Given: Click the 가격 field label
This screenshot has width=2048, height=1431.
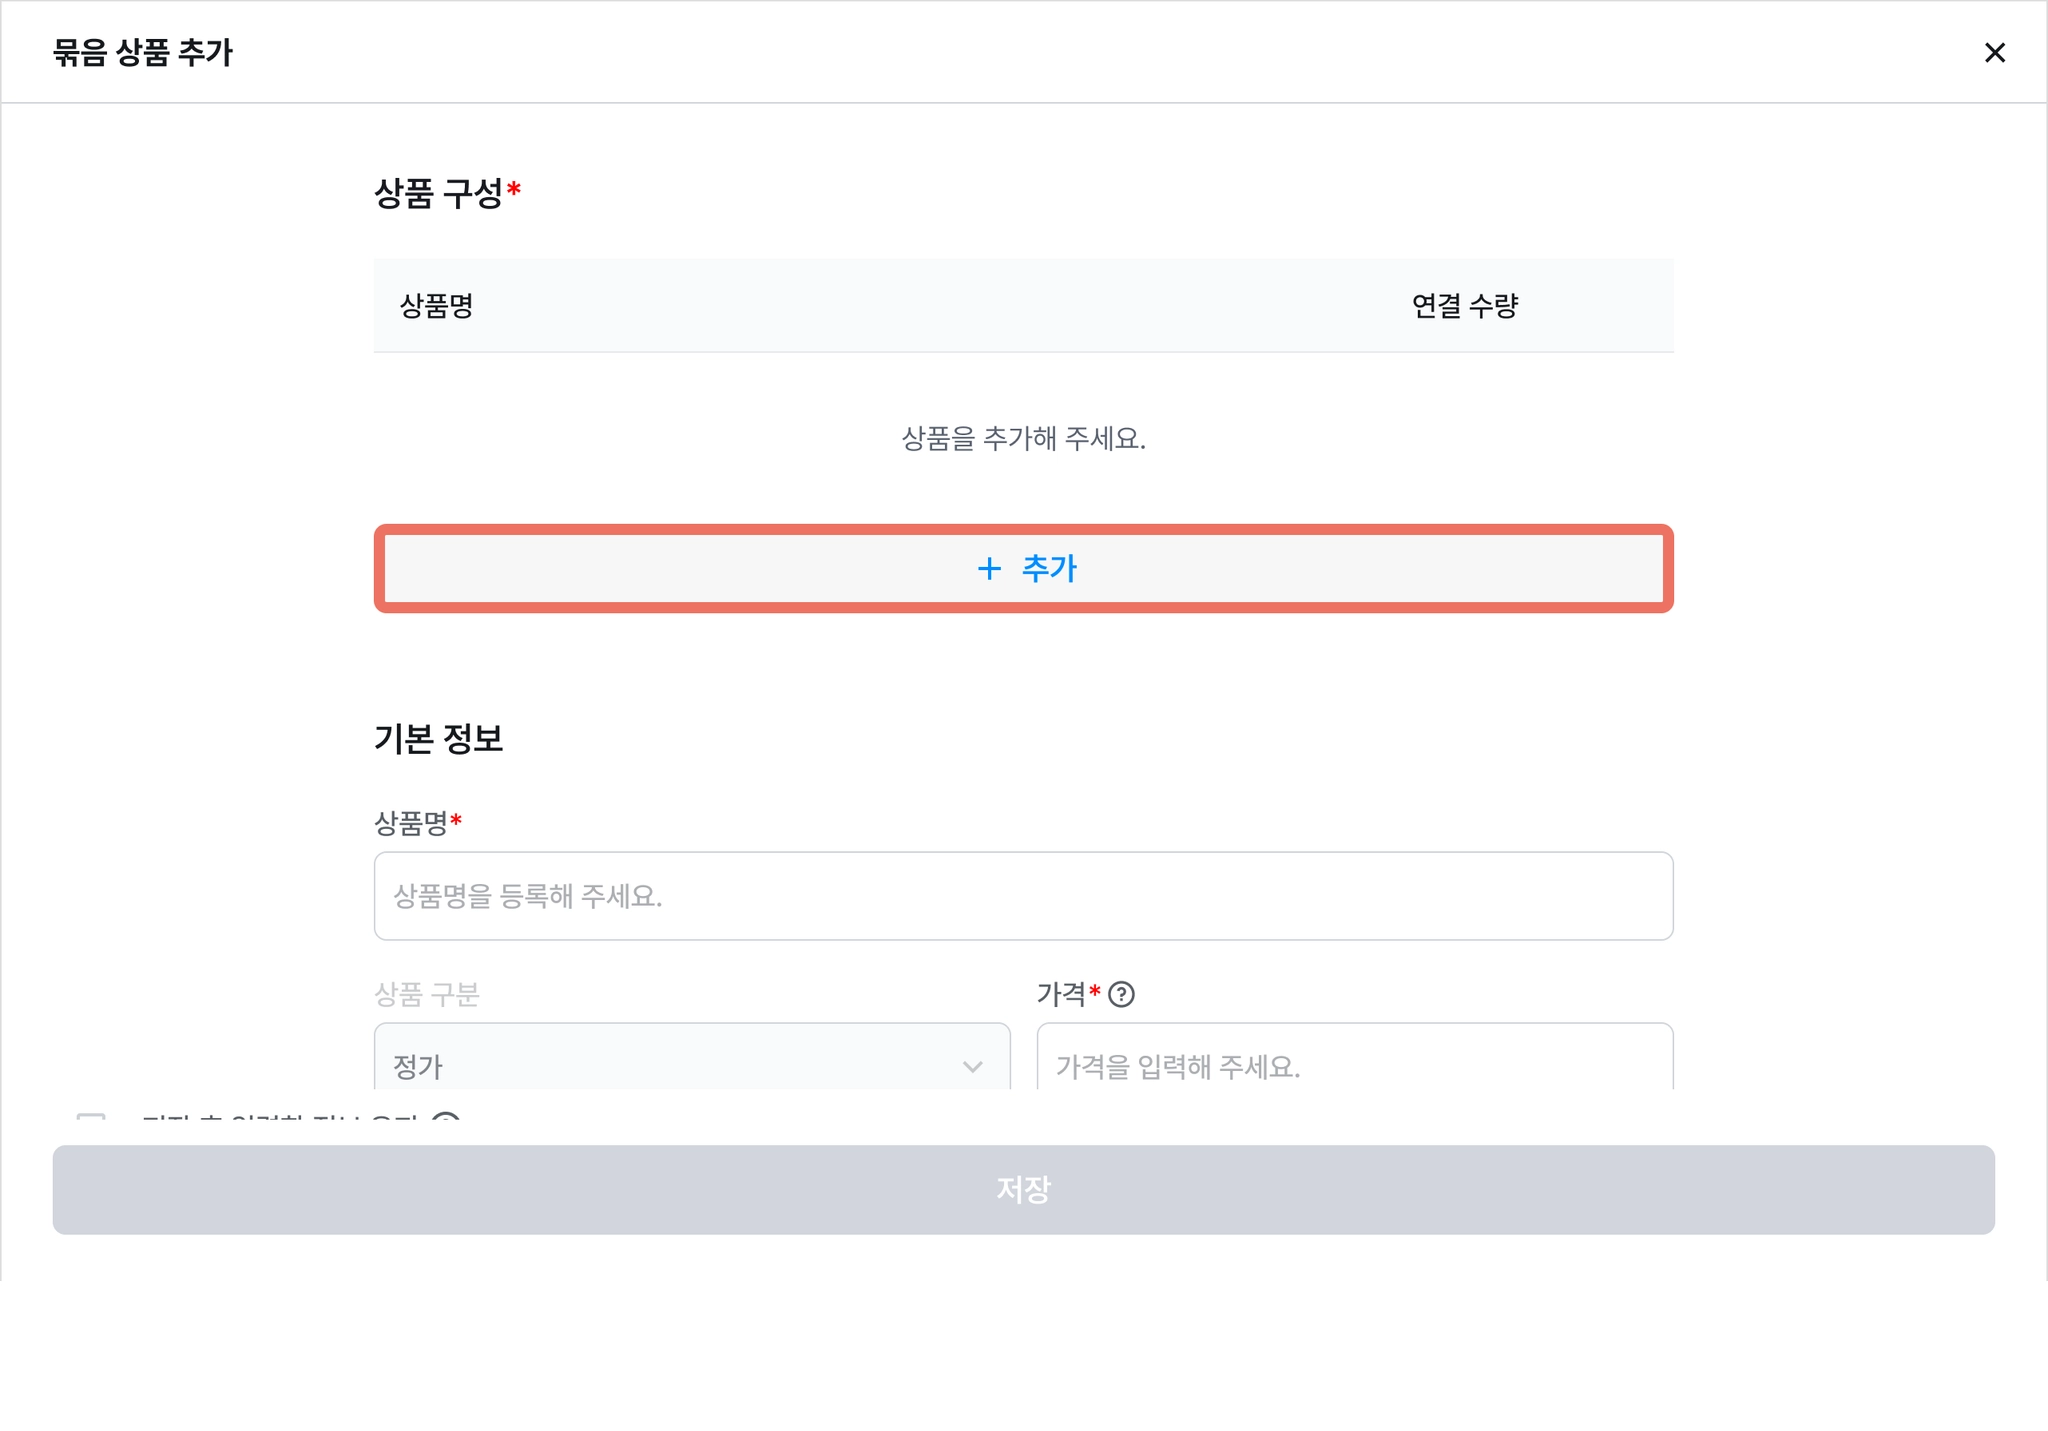Looking at the screenshot, I should 1061,994.
